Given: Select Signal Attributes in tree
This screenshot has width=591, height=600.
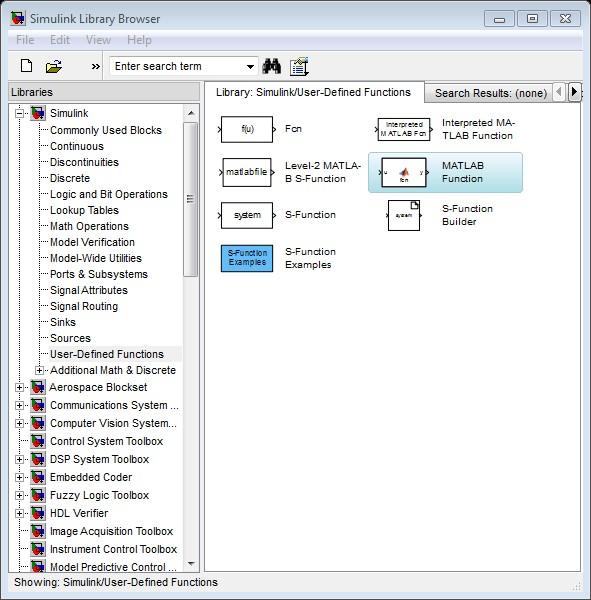Looking at the screenshot, I should [x=89, y=290].
